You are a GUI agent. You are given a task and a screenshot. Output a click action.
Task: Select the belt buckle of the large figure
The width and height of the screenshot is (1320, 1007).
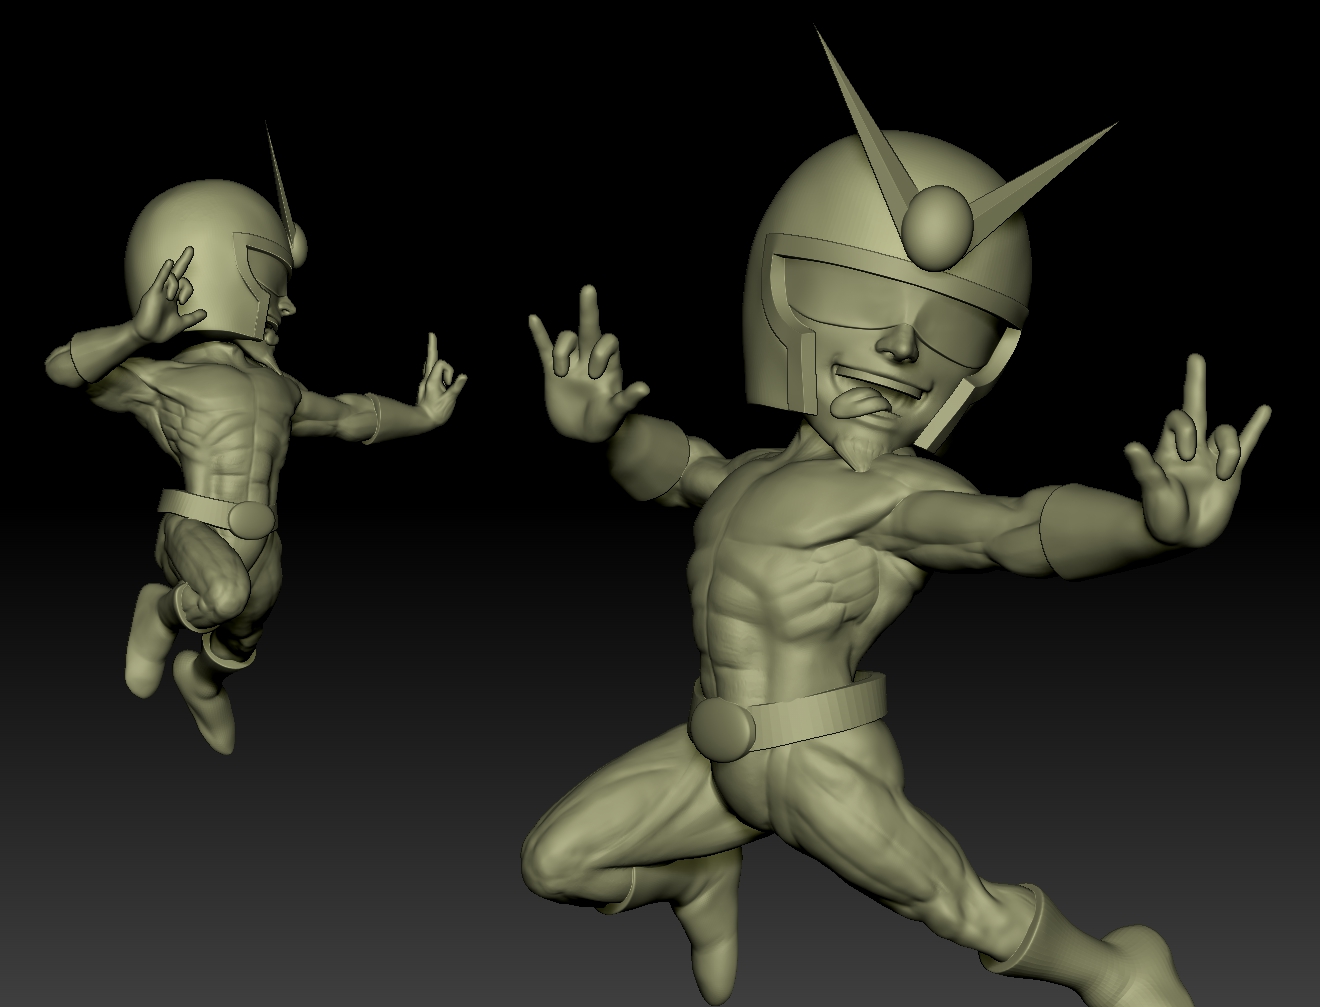[x=722, y=730]
